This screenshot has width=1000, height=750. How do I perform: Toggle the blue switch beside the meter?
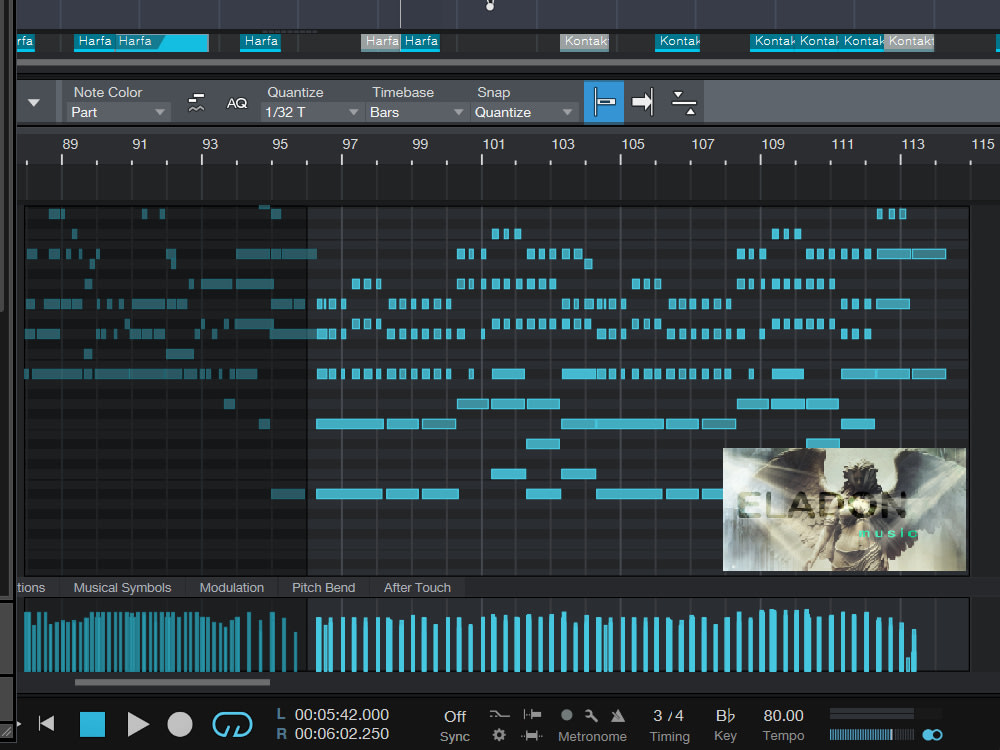(x=932, y=735)
